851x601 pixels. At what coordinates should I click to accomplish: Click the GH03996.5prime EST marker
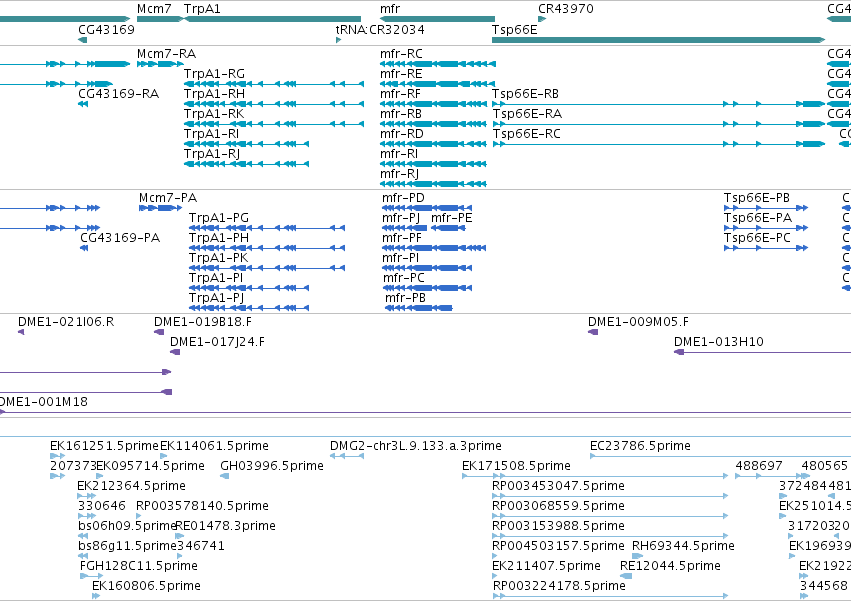[x=225, y=476]
